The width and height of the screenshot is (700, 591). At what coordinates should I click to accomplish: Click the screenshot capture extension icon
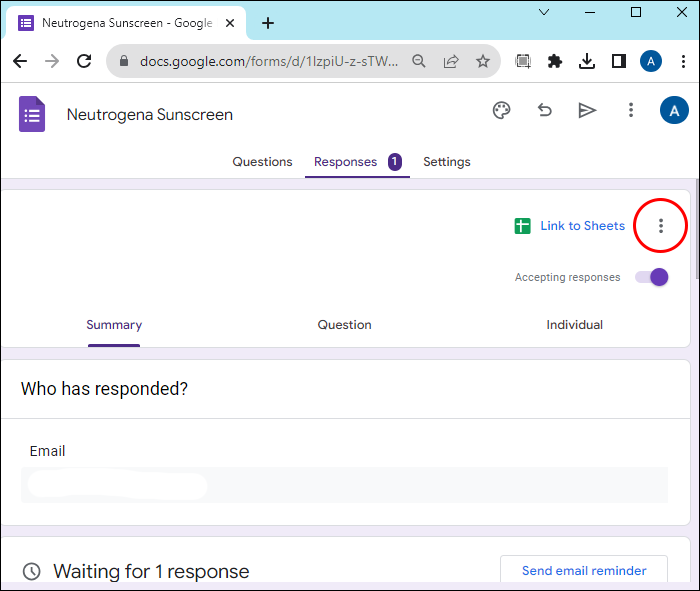click(x=523, y=61)
